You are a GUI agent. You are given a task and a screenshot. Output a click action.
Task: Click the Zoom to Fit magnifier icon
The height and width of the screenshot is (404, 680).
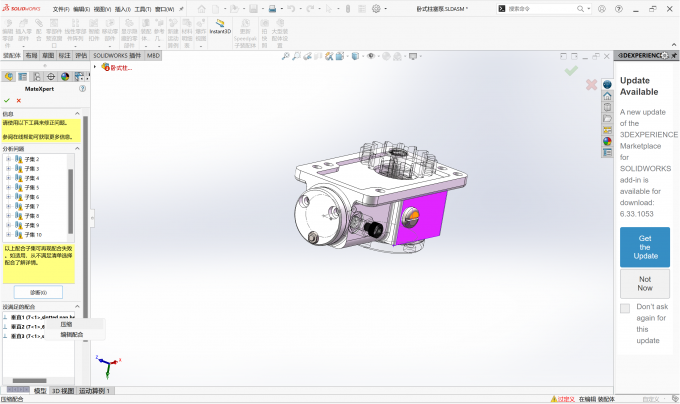(x=285, y=56)
